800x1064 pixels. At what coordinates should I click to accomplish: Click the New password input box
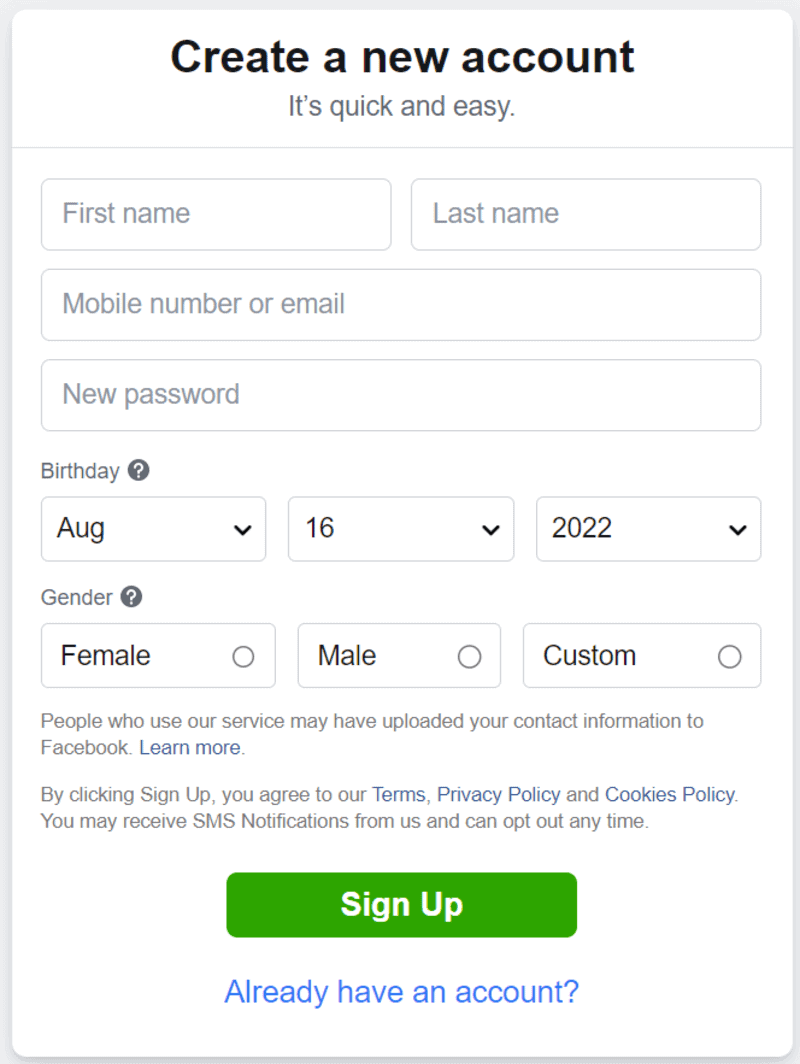pyautogui.click(x=400, y=395)
